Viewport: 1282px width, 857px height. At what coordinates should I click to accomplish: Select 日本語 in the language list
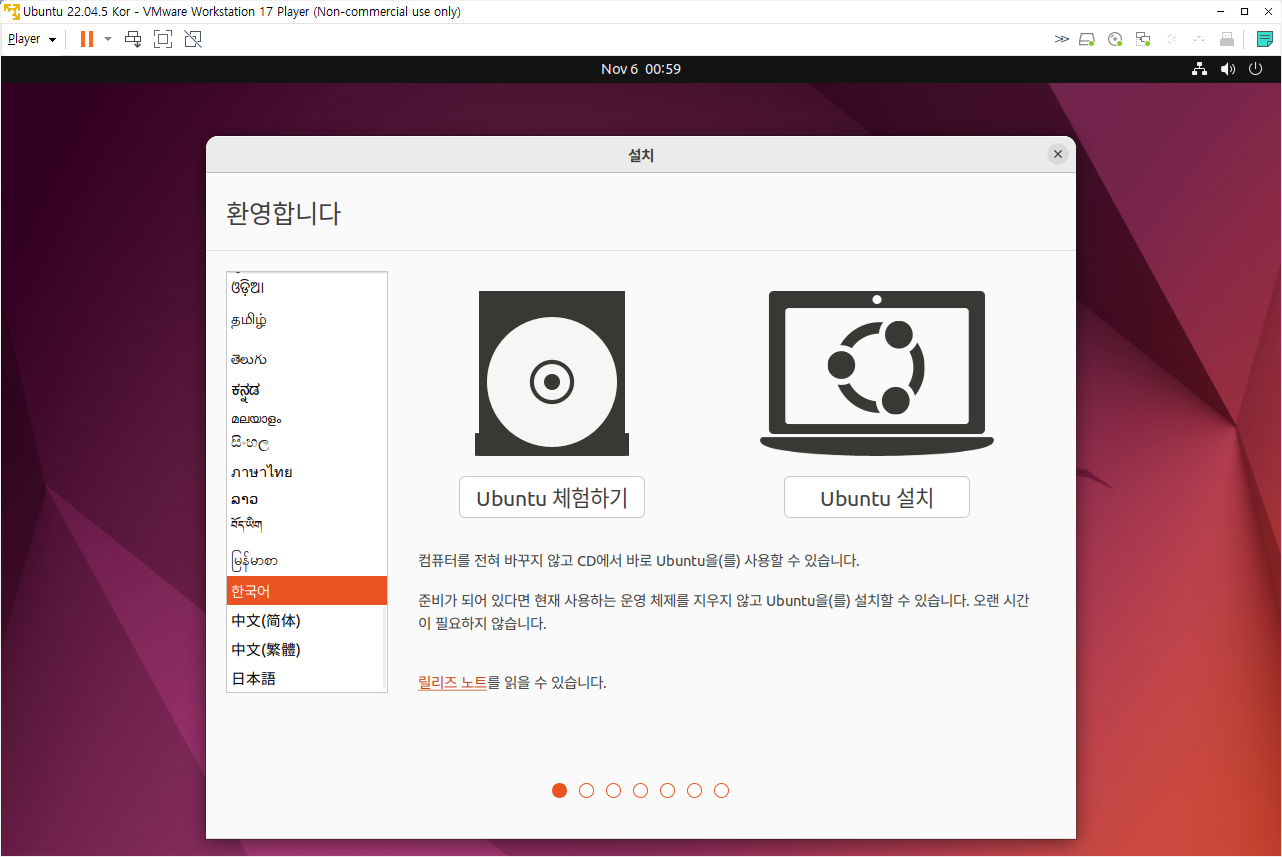307,679
